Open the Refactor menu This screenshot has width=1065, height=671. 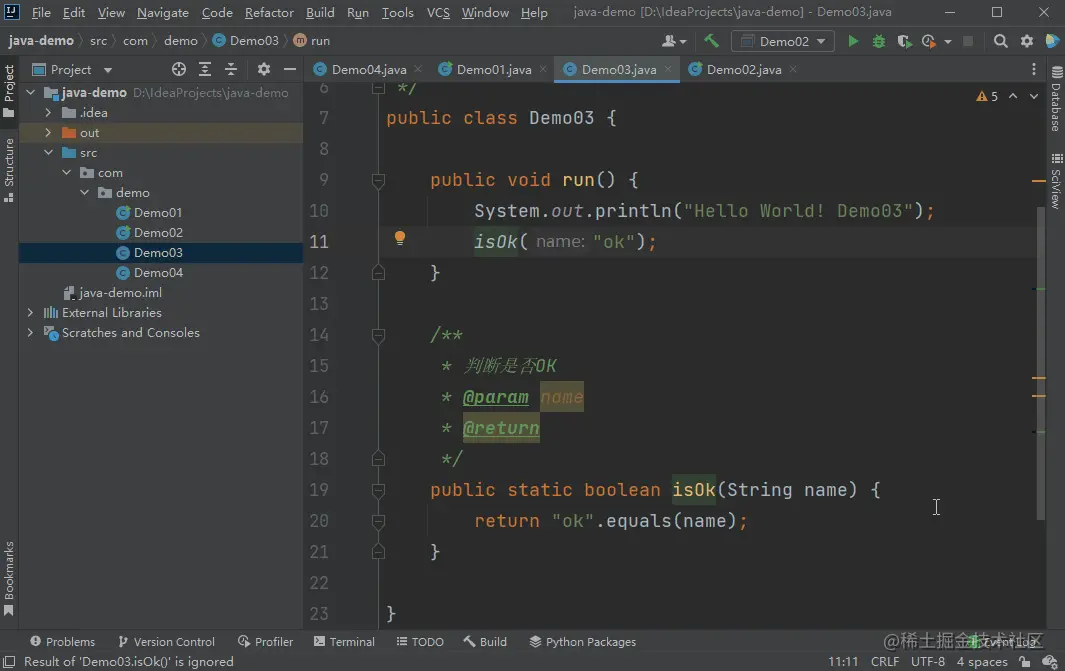pyautogui.click(x=270, y=12)
